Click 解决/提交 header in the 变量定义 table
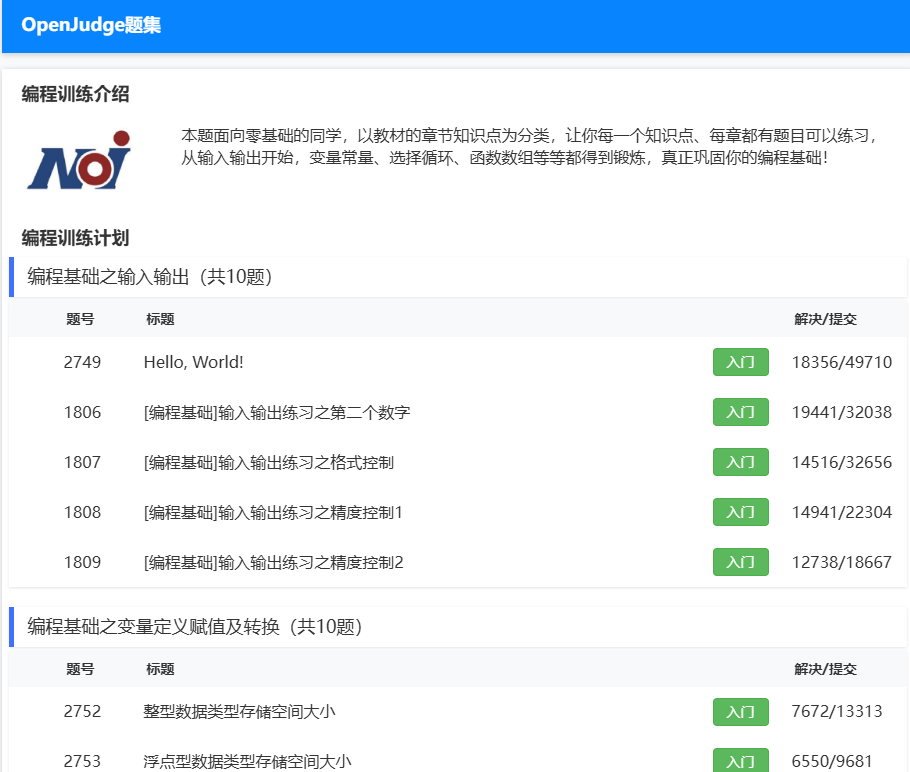 [825, 669]
